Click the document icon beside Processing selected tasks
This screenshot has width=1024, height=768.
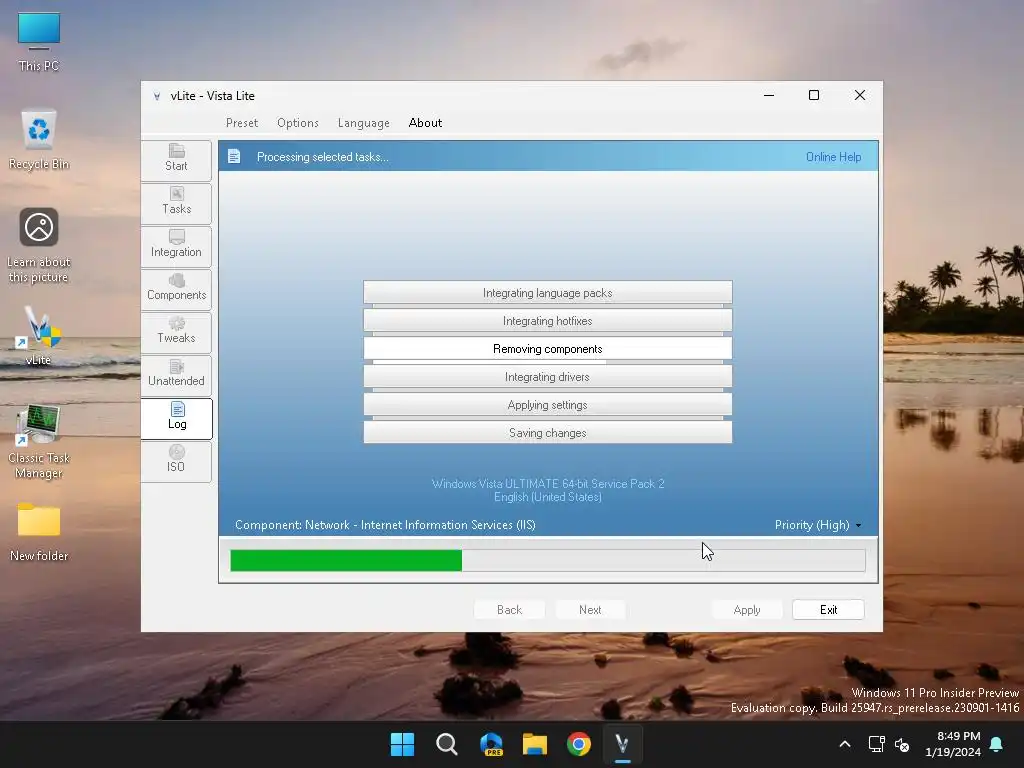234,157
